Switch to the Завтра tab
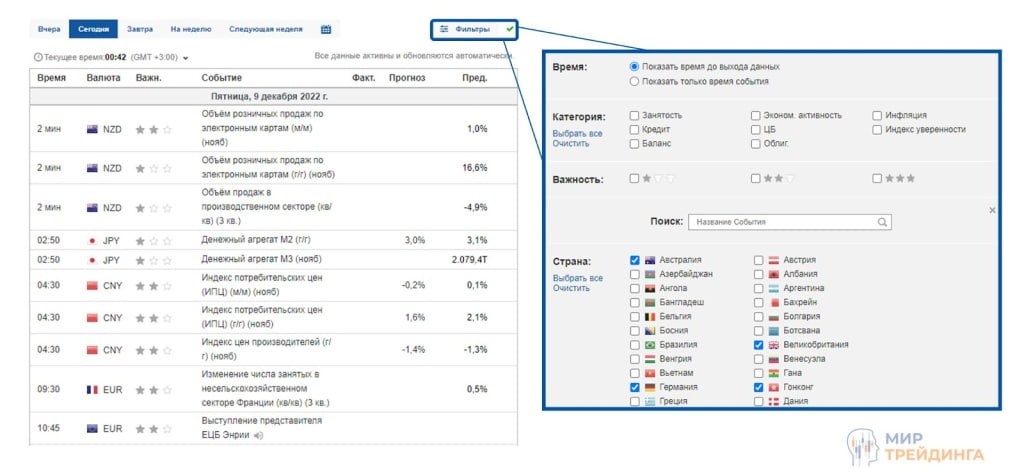Viewport: 1024px width, 472px height. pos(140,30)
